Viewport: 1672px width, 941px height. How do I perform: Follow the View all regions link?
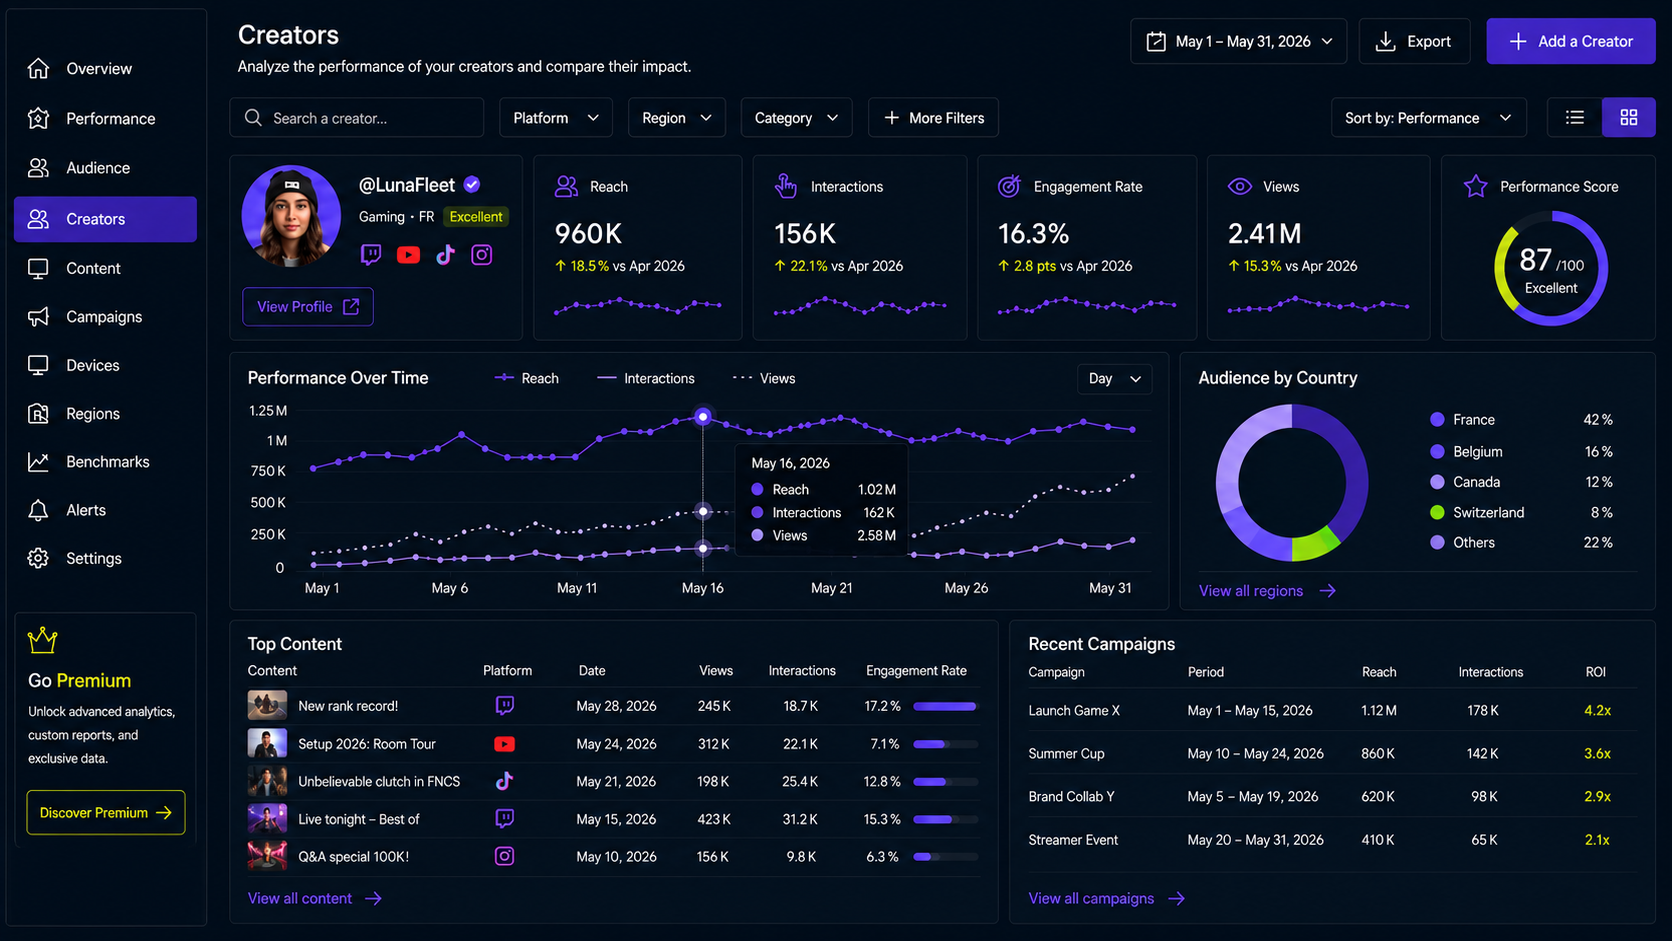point(1267,591)
